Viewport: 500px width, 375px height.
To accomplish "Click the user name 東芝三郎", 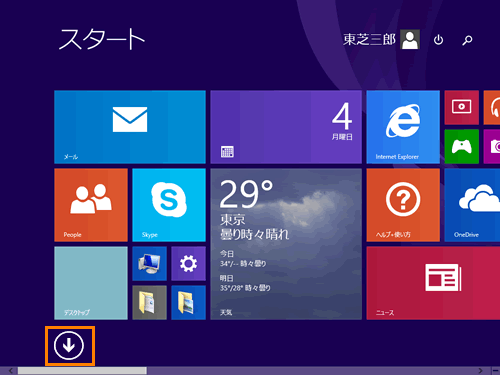I will pyautogui.click(x=369, y=39).
